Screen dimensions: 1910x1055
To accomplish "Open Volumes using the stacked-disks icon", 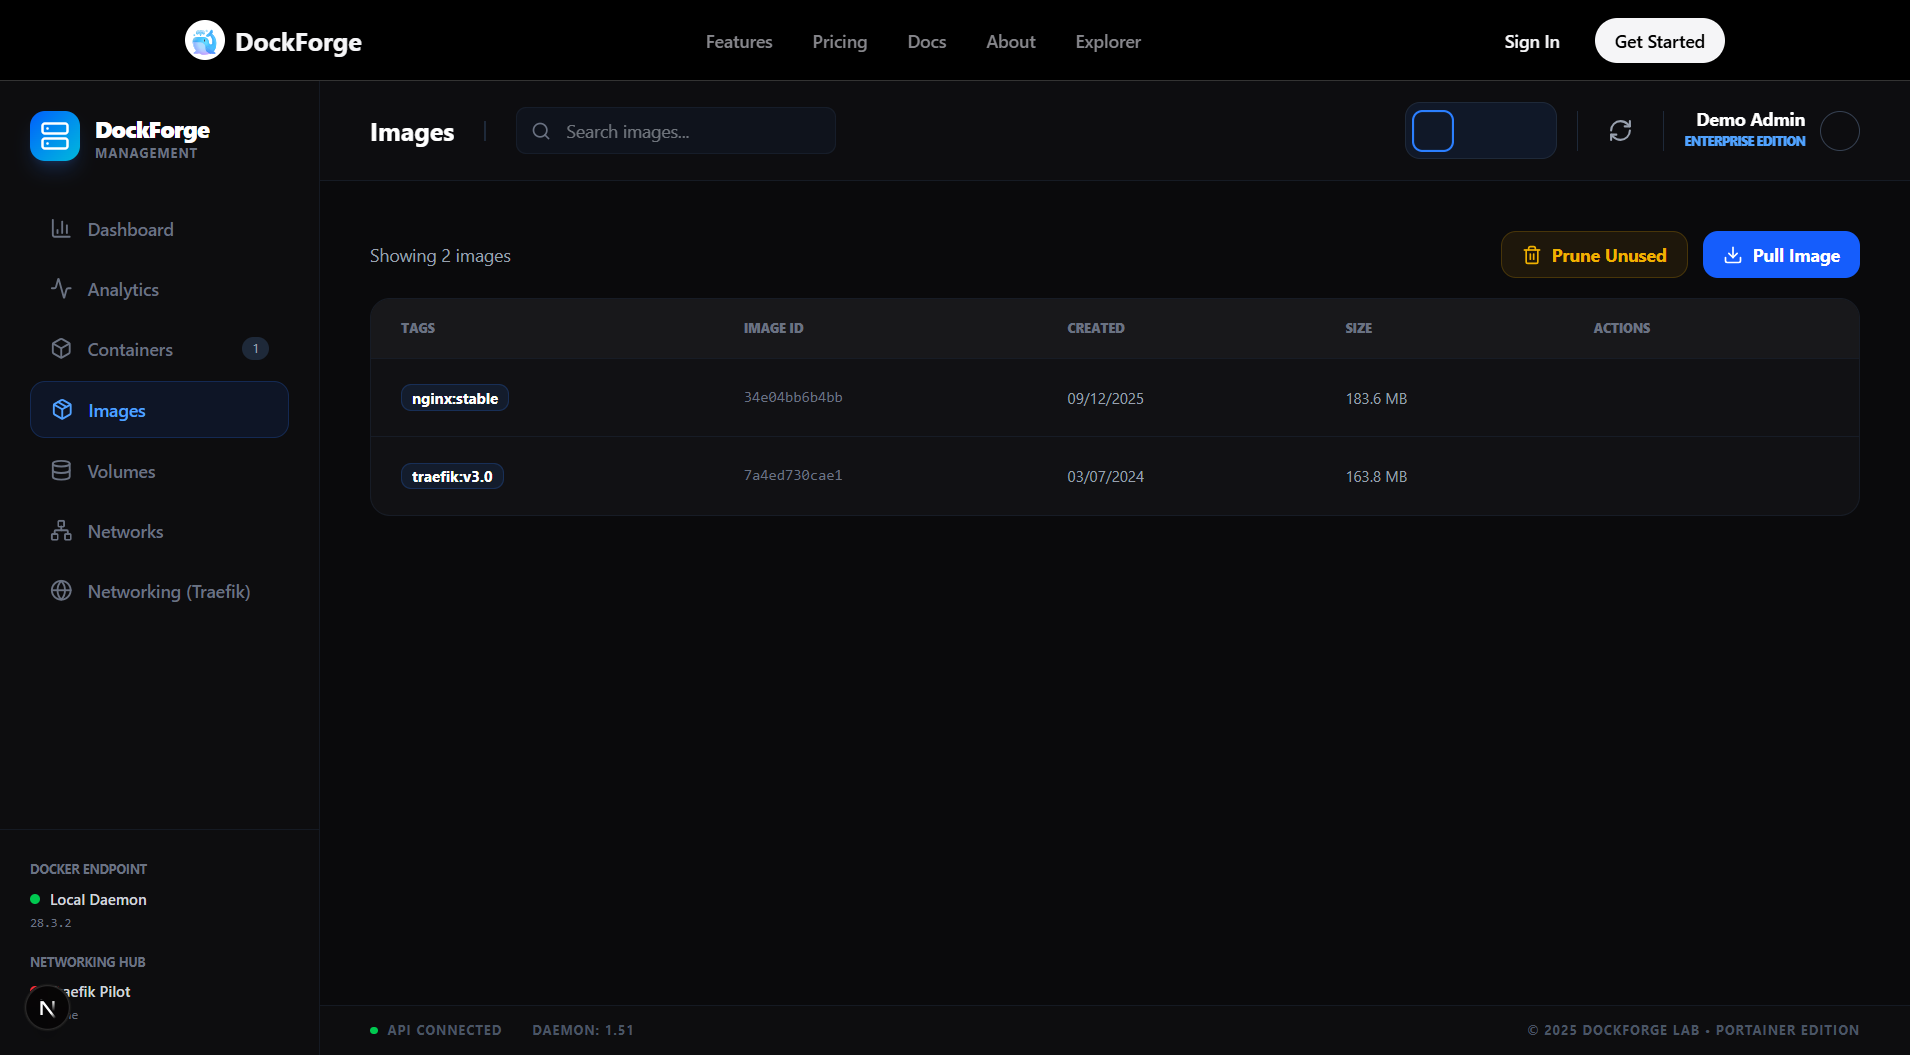I will pos(61,470).
